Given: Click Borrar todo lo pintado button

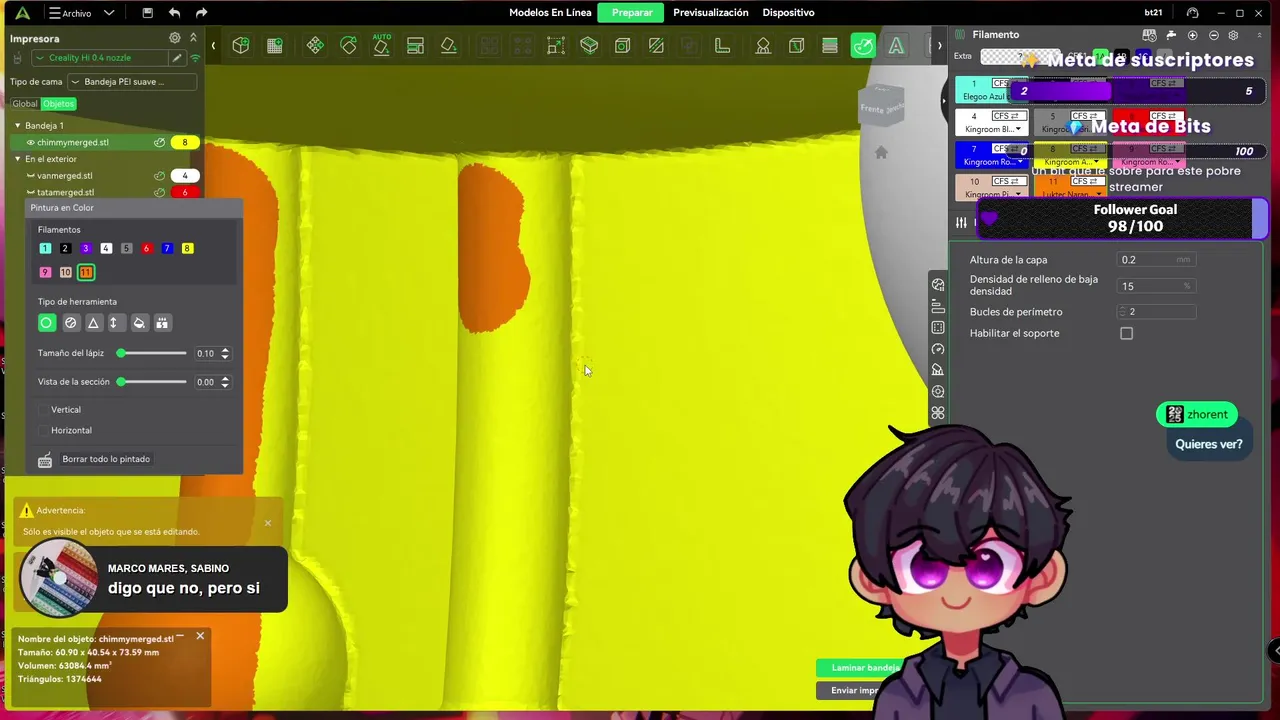Looking at the screenshot, I should pyautogui.click(x=106, y=459).
